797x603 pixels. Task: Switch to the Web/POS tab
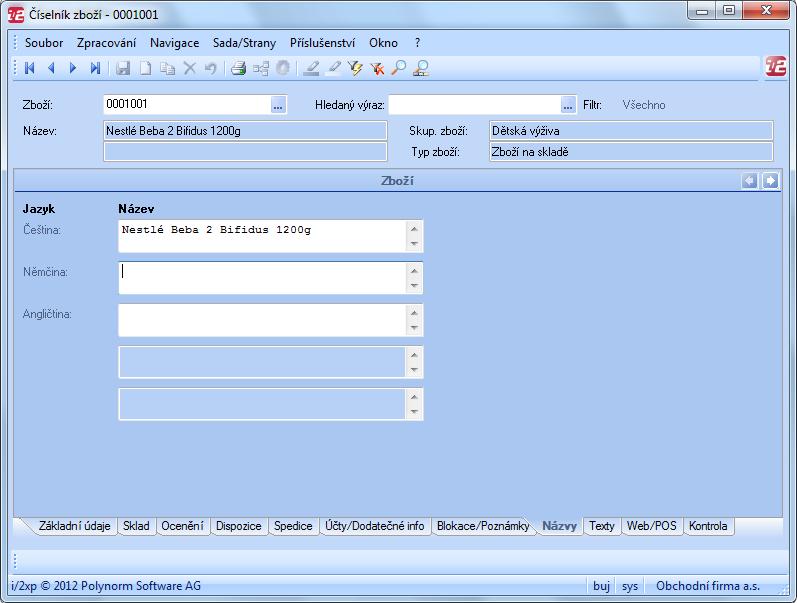(x=652, y=526)
